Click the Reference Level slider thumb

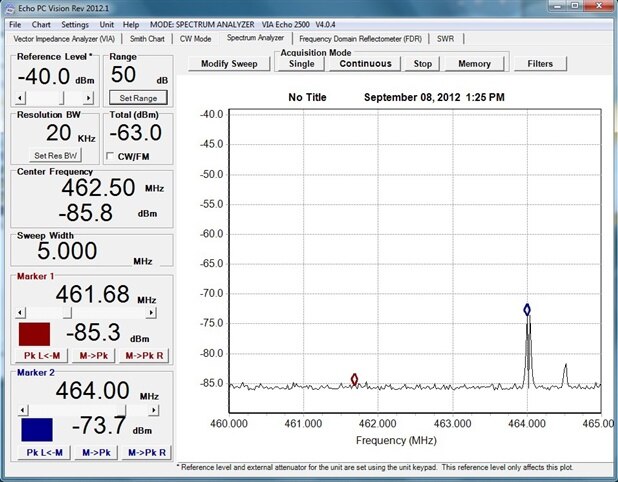click(61, 98)
